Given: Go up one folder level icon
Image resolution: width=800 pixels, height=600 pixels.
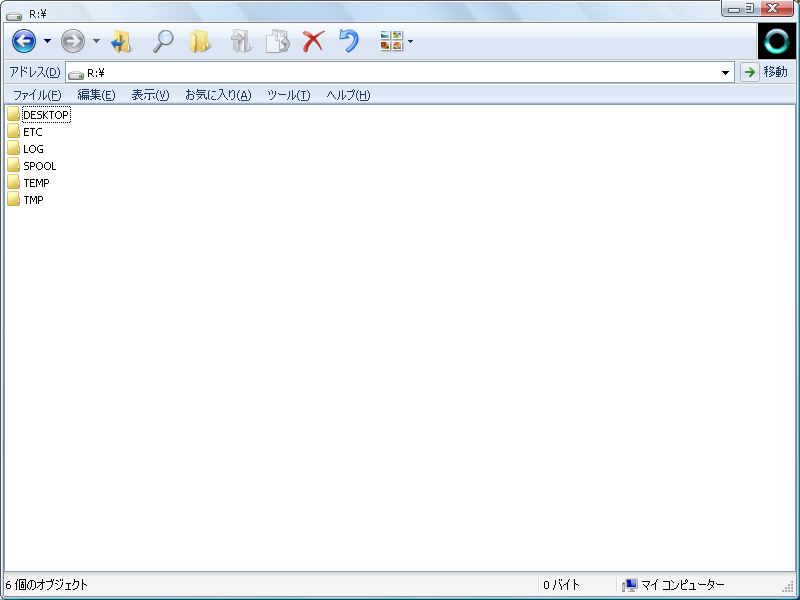Looking at the screenshot, I should coord(121,41).
